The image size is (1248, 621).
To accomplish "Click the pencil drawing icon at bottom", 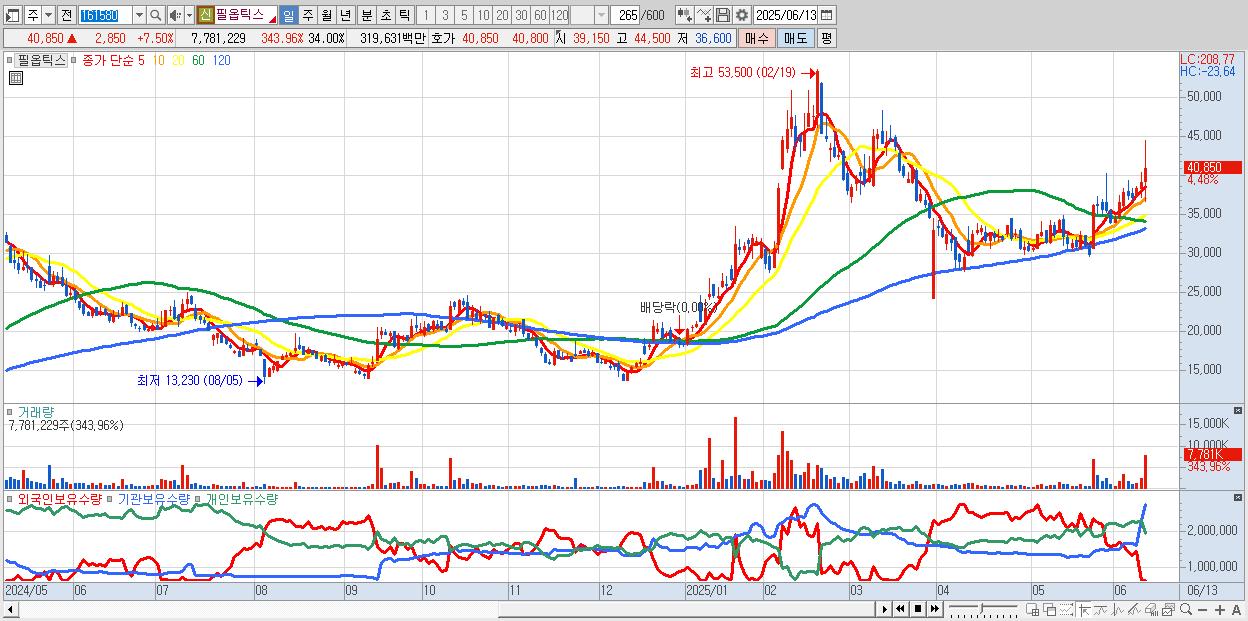I will point(1135,609).
